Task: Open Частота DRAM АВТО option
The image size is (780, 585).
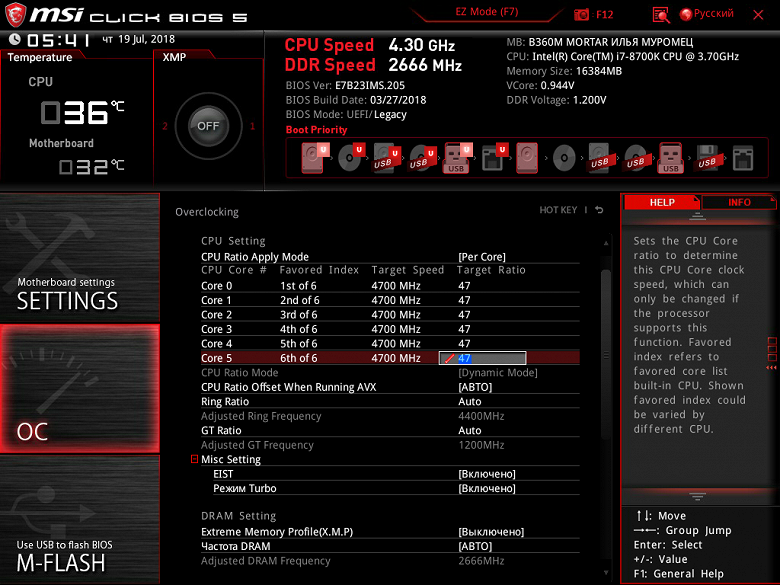Action: (475, 547)
